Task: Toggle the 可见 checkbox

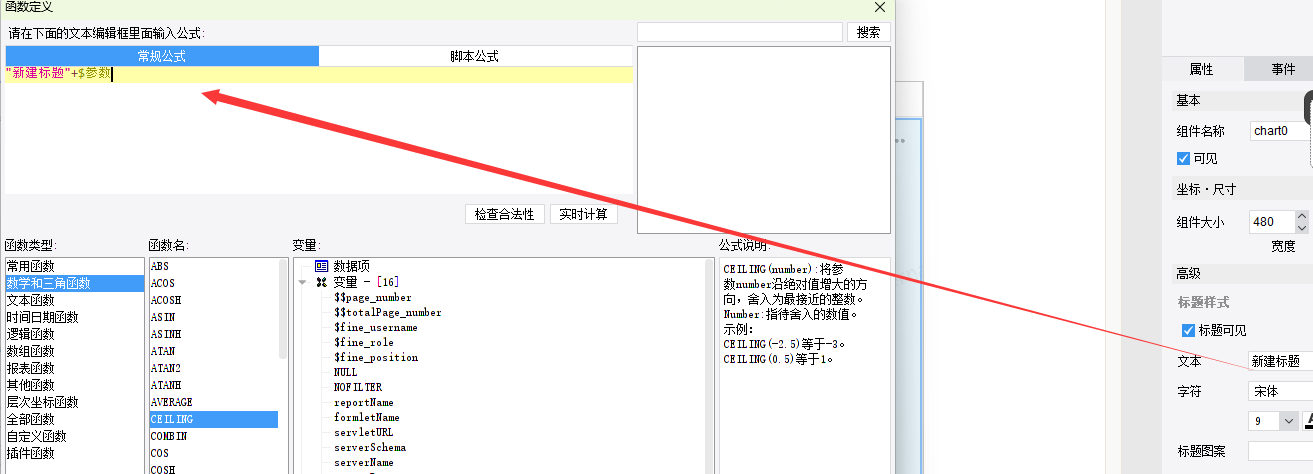Action: 1184,159
